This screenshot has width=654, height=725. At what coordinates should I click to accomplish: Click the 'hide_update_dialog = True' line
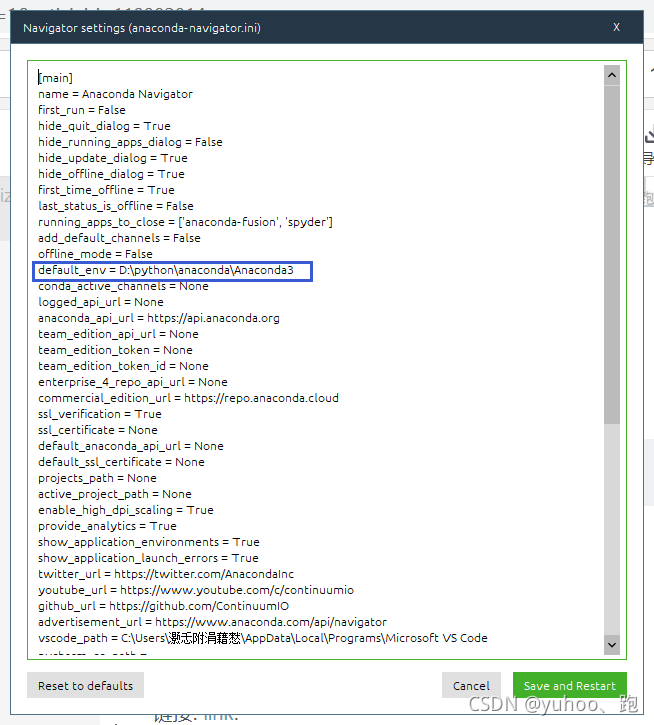tap(112, 158)
